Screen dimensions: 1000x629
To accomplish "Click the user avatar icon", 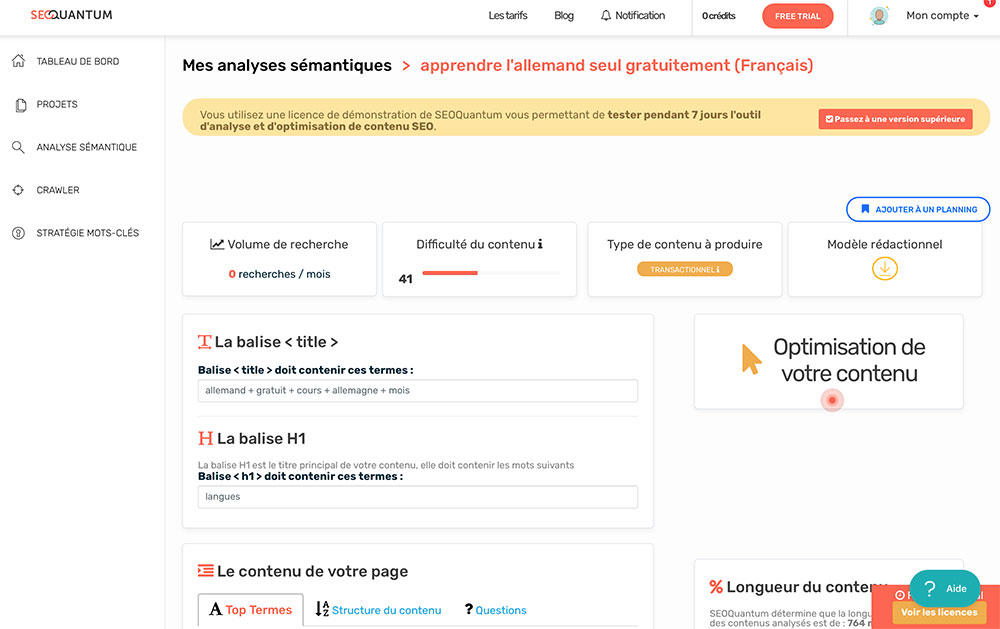I will 879,16.
